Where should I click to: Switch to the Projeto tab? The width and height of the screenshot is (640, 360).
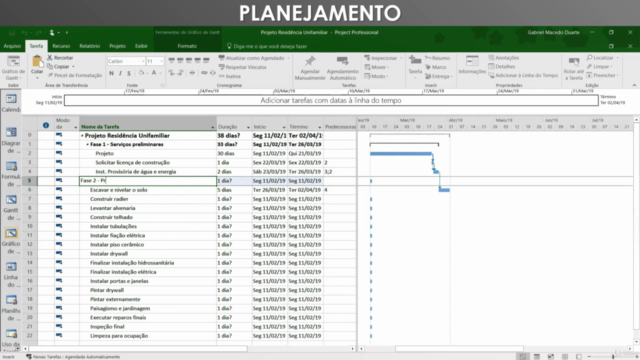tap(118, 46)
